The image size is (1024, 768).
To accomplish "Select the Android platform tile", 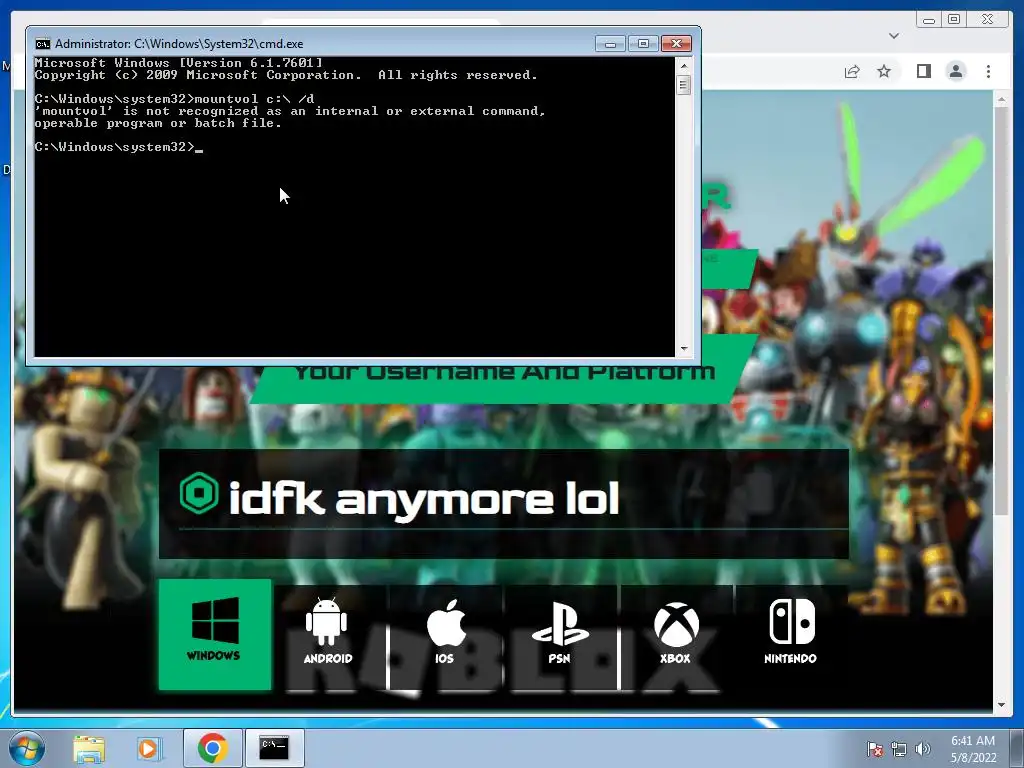I will point(328,631).
